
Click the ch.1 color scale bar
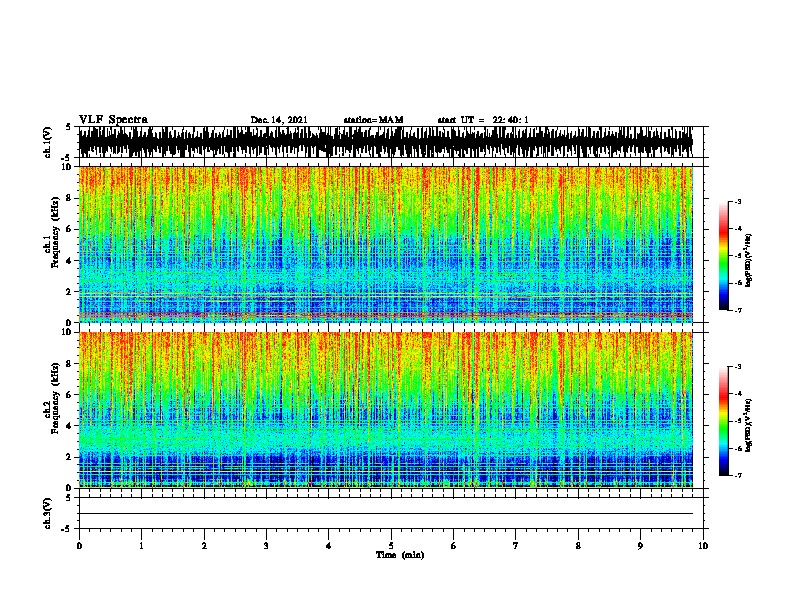point(724,256)
